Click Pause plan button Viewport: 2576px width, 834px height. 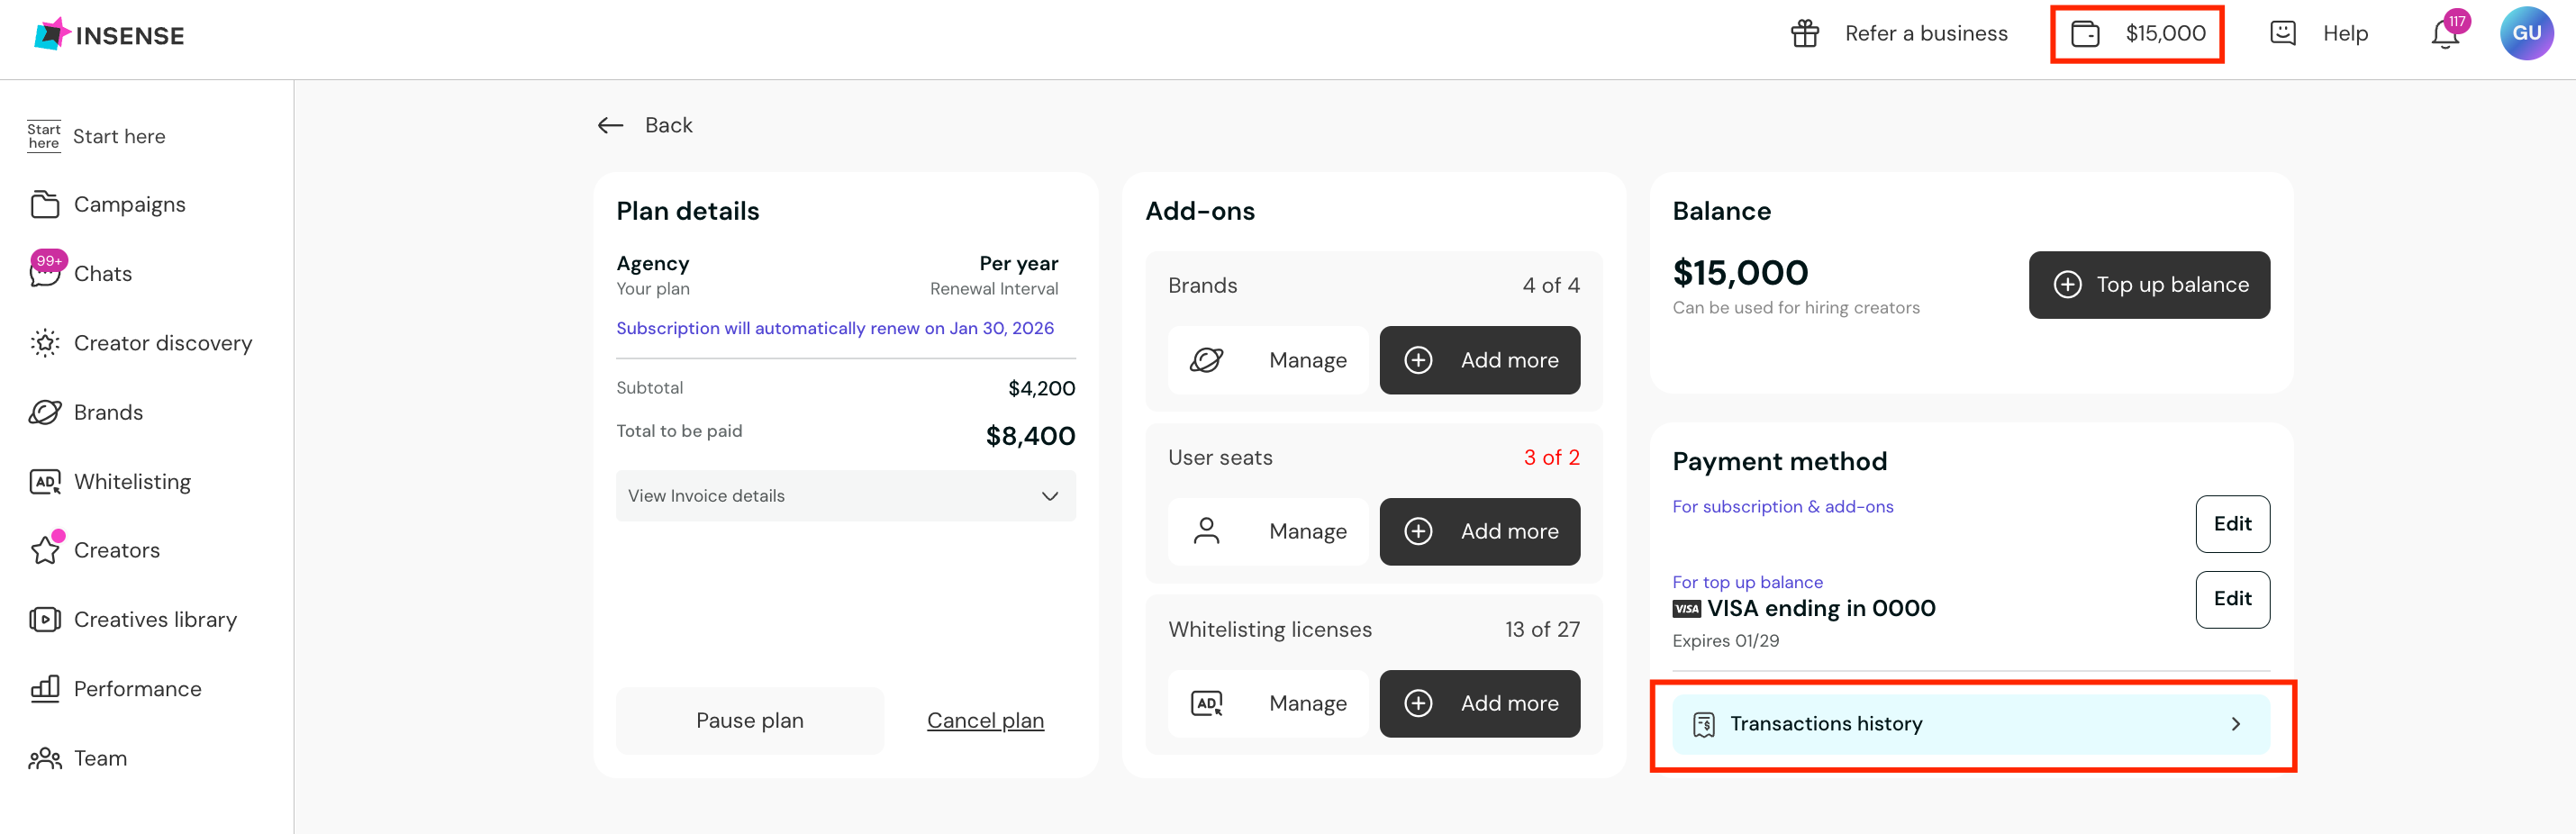[749, 721]
